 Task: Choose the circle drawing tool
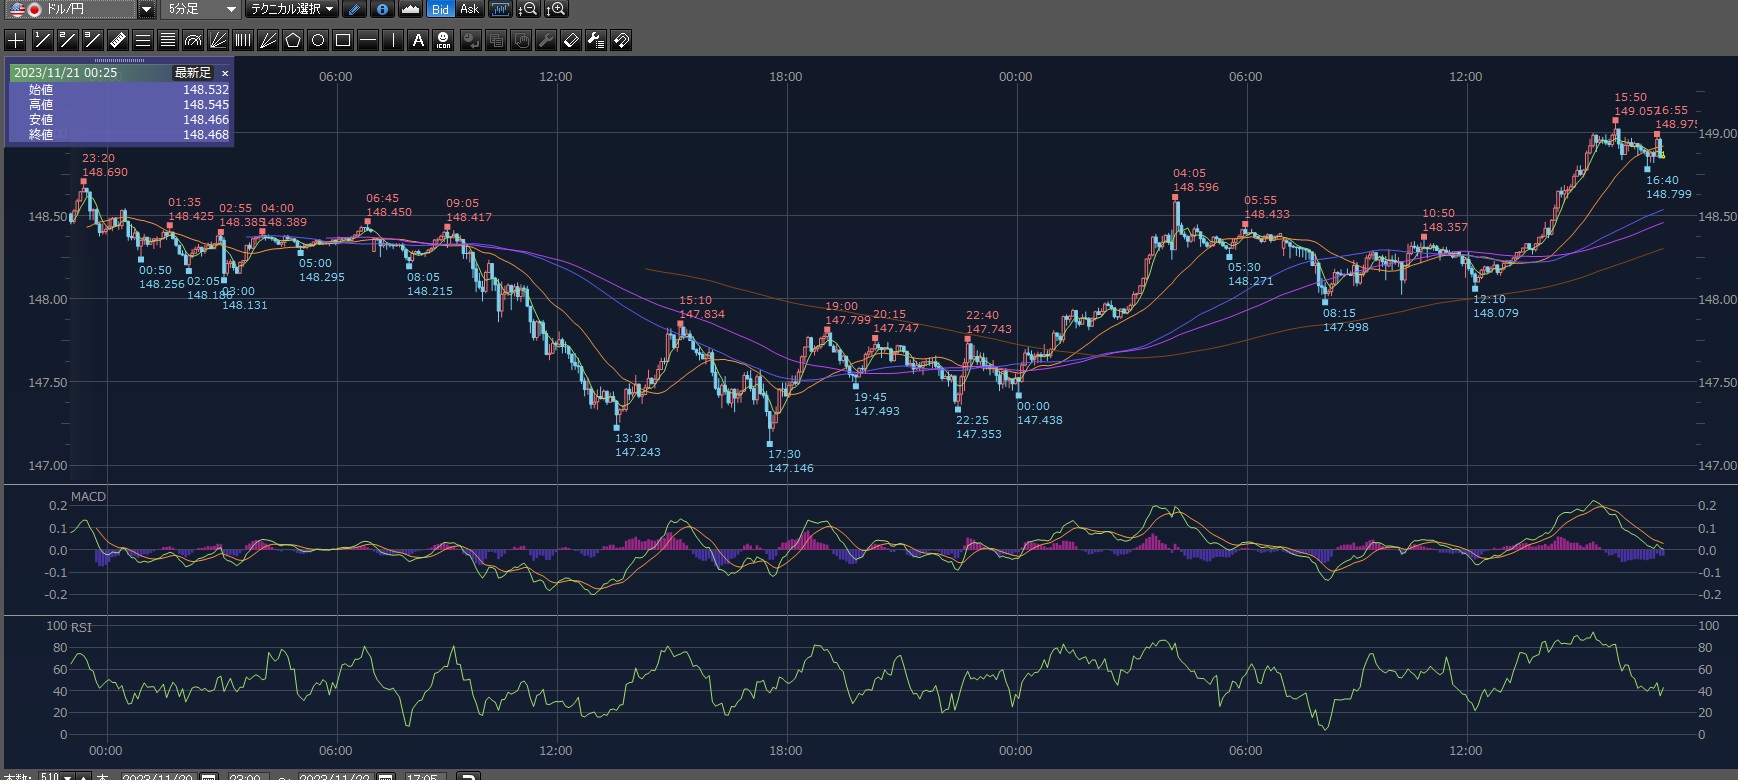[318, 40]
